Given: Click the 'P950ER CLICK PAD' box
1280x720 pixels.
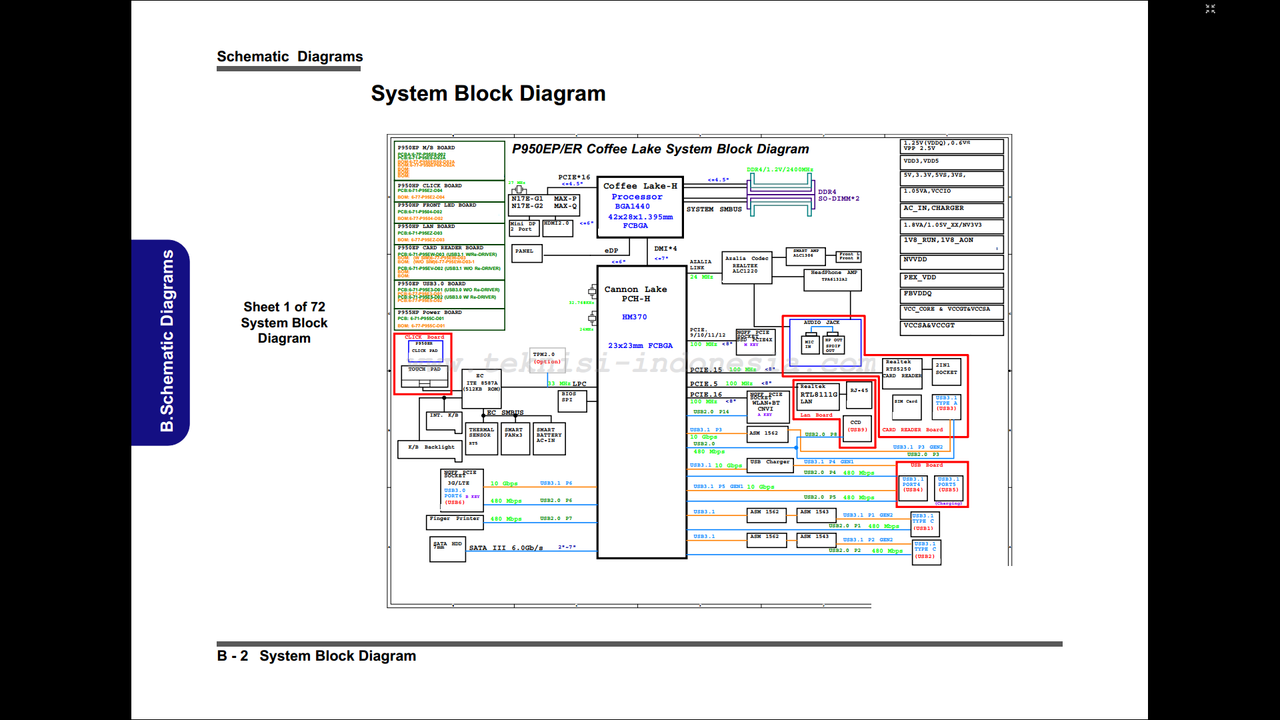Looking at the screenshot, I should (425, 349).
